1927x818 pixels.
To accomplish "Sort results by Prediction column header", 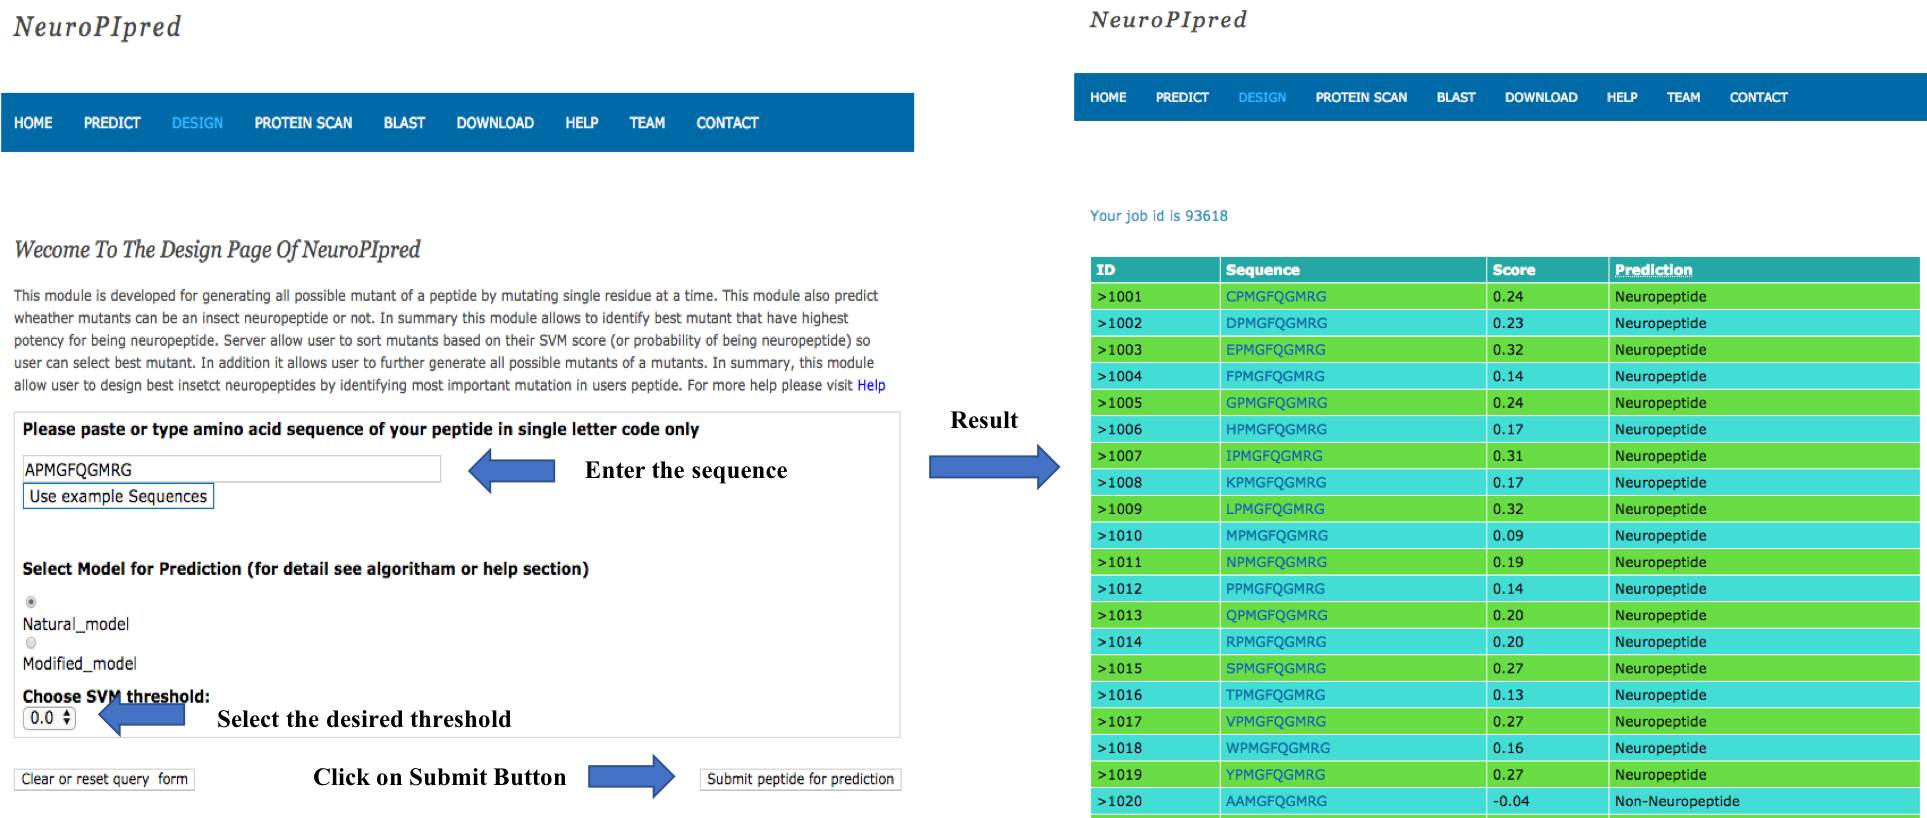I will click(1653, 270).
